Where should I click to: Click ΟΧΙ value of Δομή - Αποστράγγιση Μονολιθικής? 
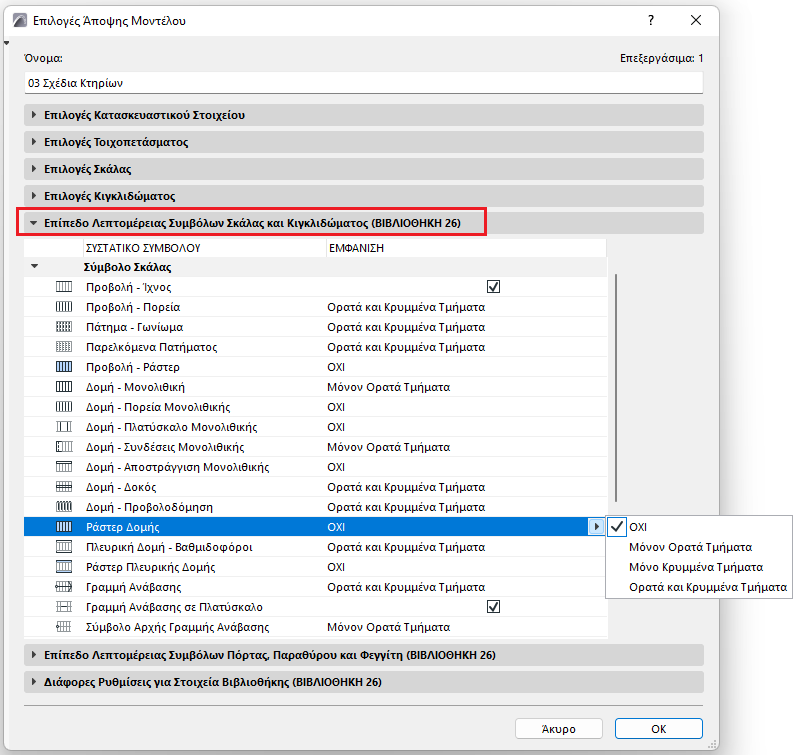pos(336,467)
